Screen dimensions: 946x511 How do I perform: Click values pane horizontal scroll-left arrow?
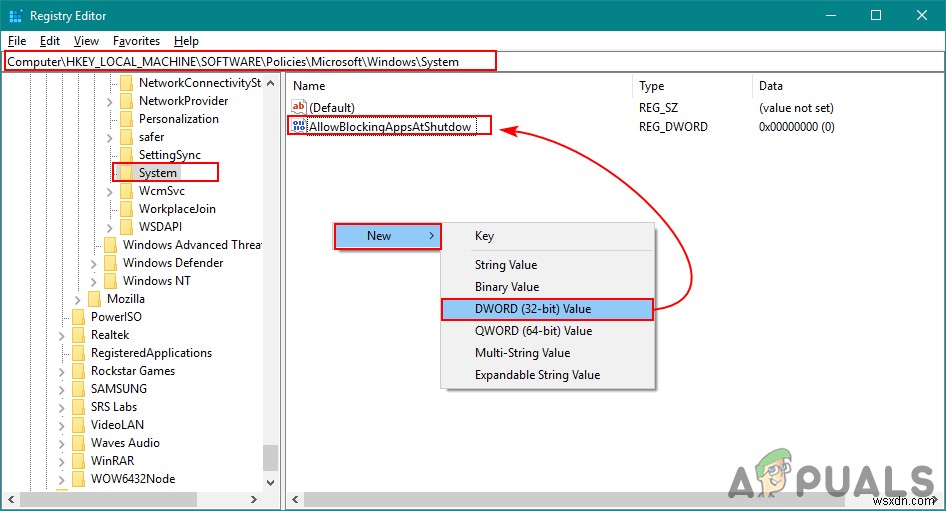pyautogui.click(x=295, y=500)
